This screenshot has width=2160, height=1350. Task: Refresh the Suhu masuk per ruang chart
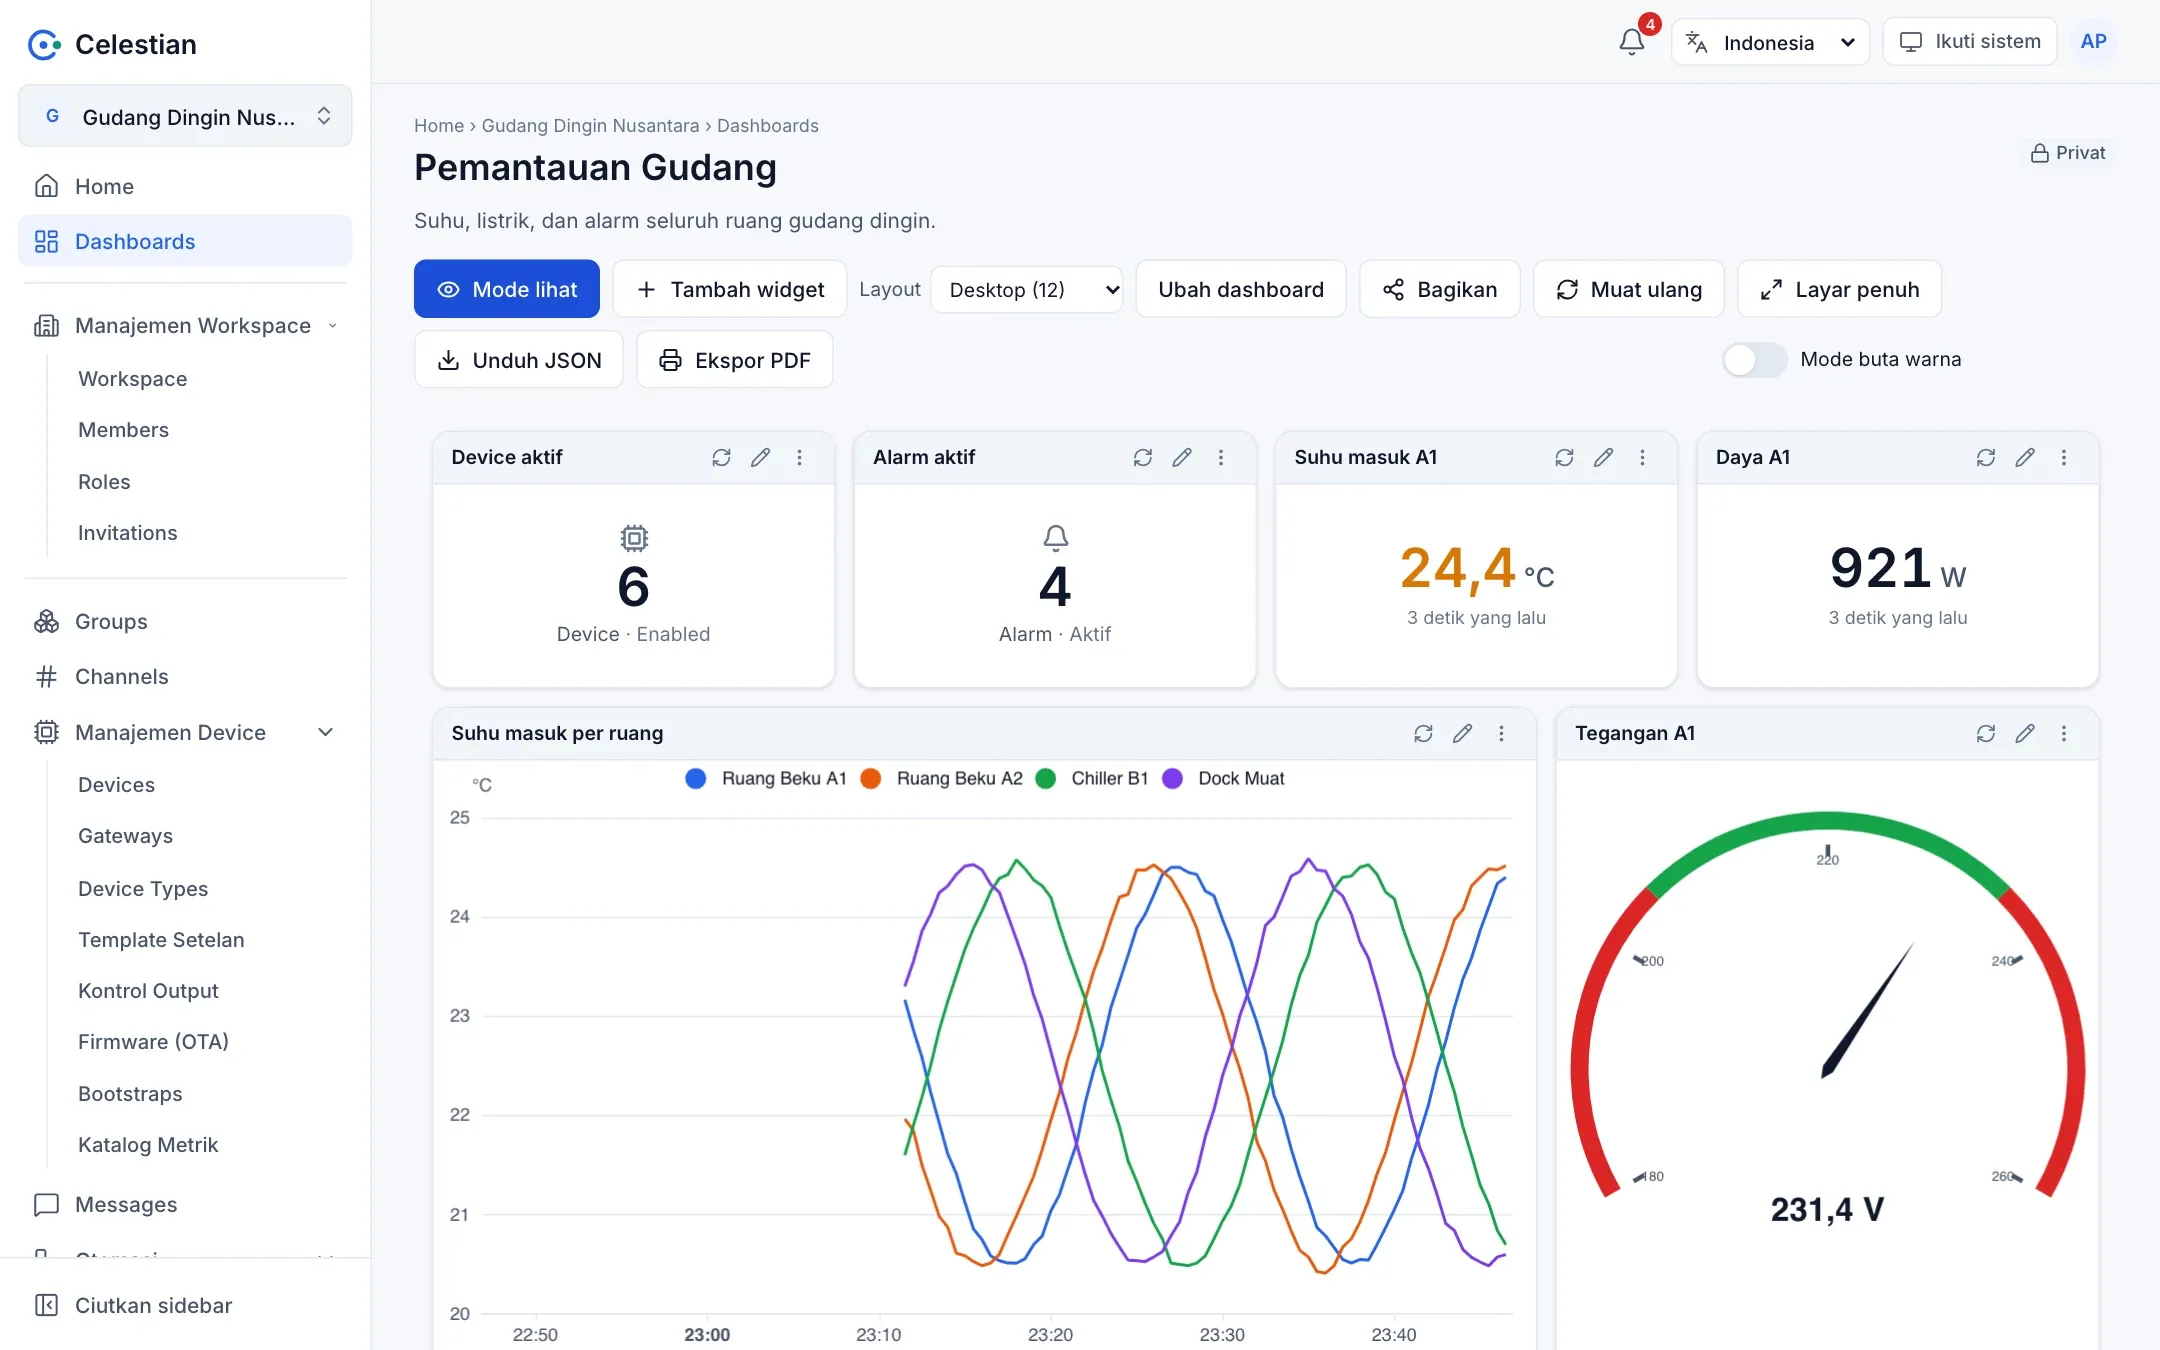point(1423,733)
